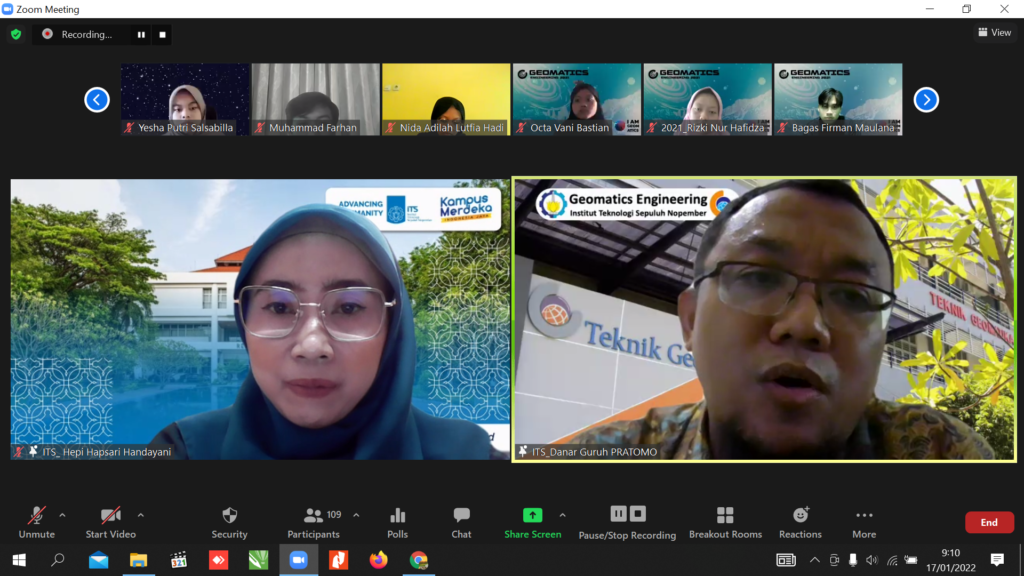The image size is (1024, 576).
Task: Start Video from the toolbar
Action: tap(110, 522)
